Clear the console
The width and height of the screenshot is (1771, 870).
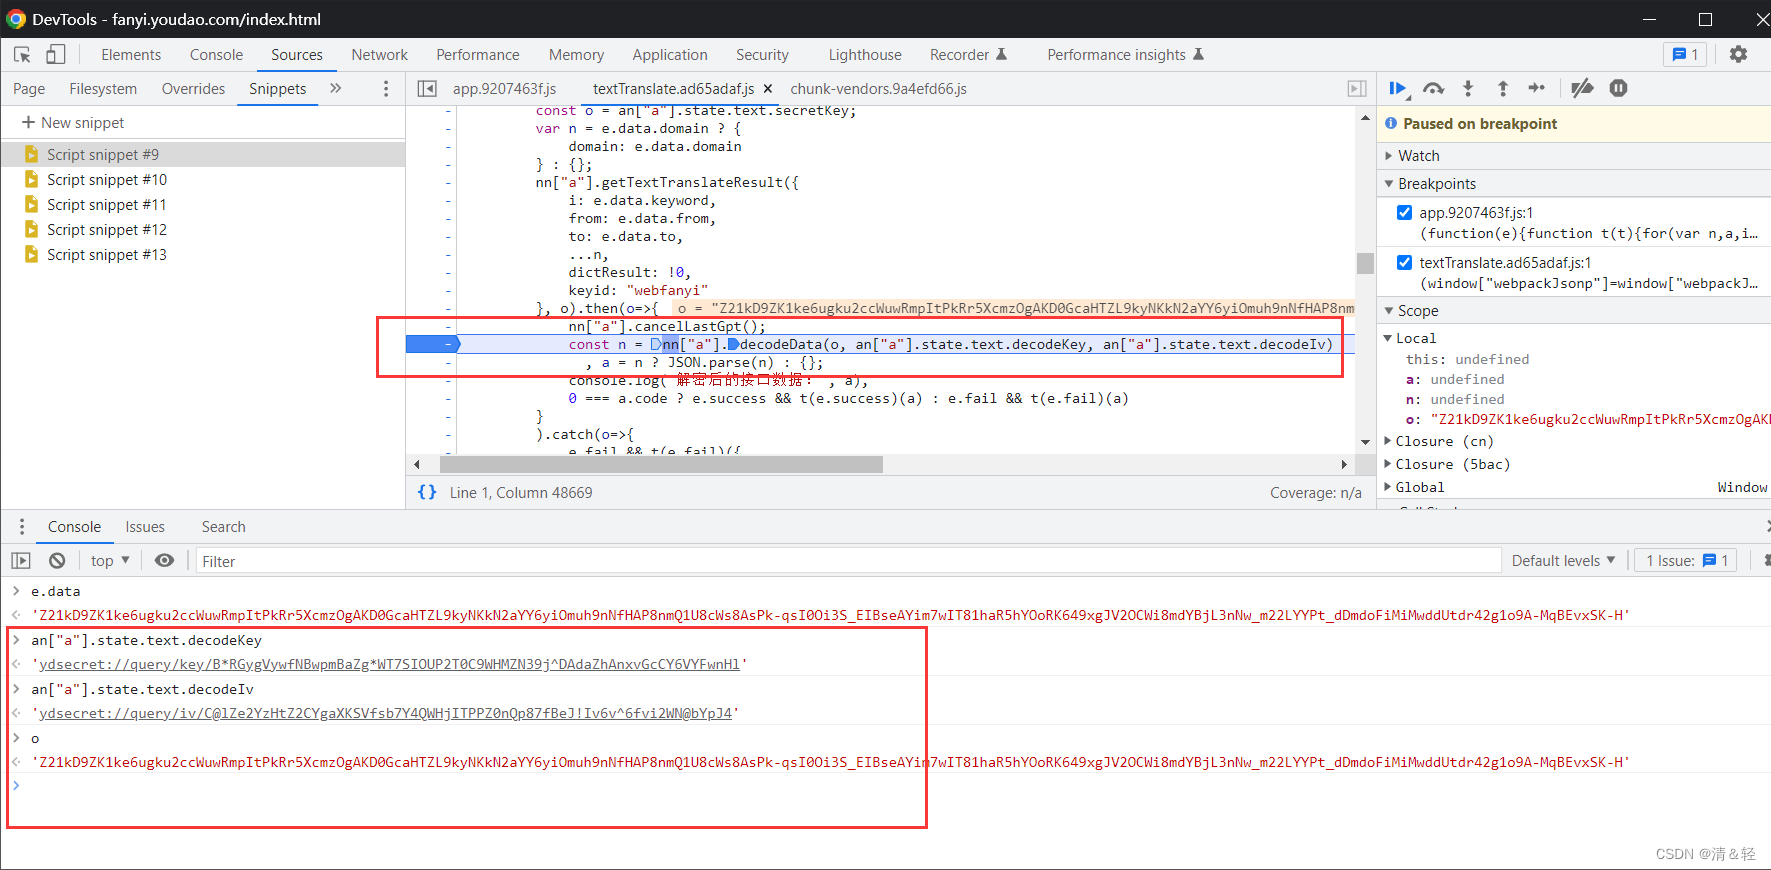[x=57, y=561]
